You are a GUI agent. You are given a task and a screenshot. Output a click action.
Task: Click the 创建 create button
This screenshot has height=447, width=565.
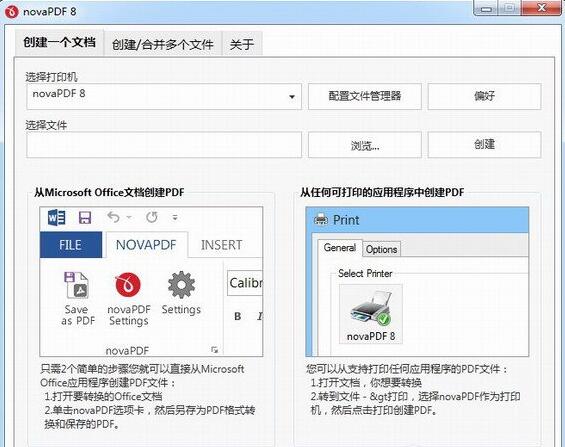point(484,145)
